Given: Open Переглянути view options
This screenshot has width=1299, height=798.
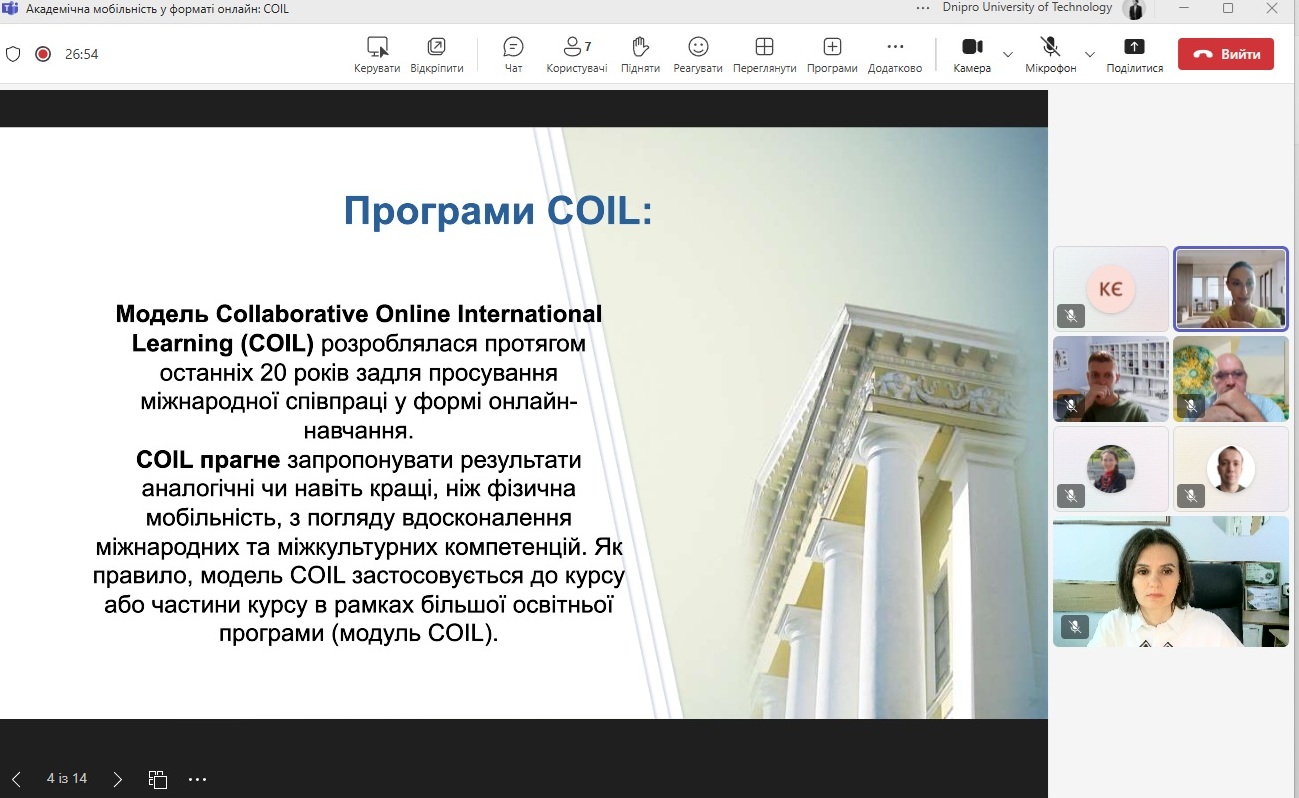Looking at the screenshot, I should tap(764, 54).
